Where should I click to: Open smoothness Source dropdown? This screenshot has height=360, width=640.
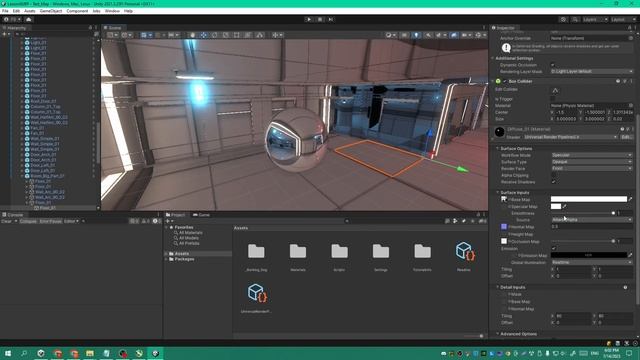591,220
